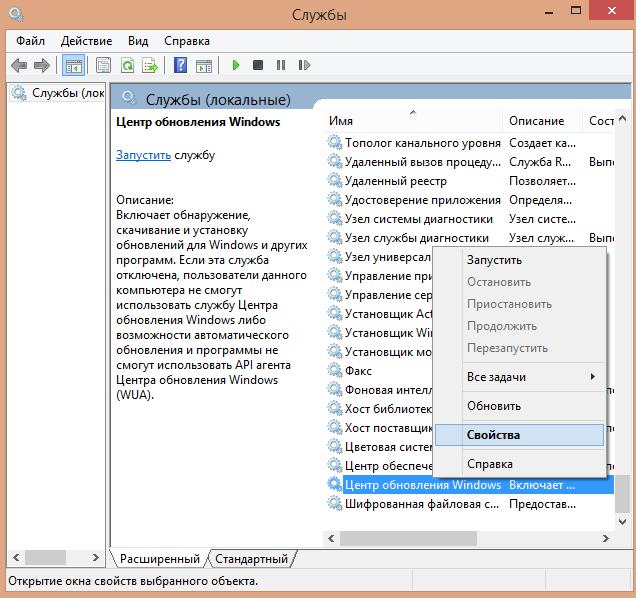This screenshot has height=598, width=636.
Task: Click the tree pane scroll-left arrow
Action: pos(16,558)
